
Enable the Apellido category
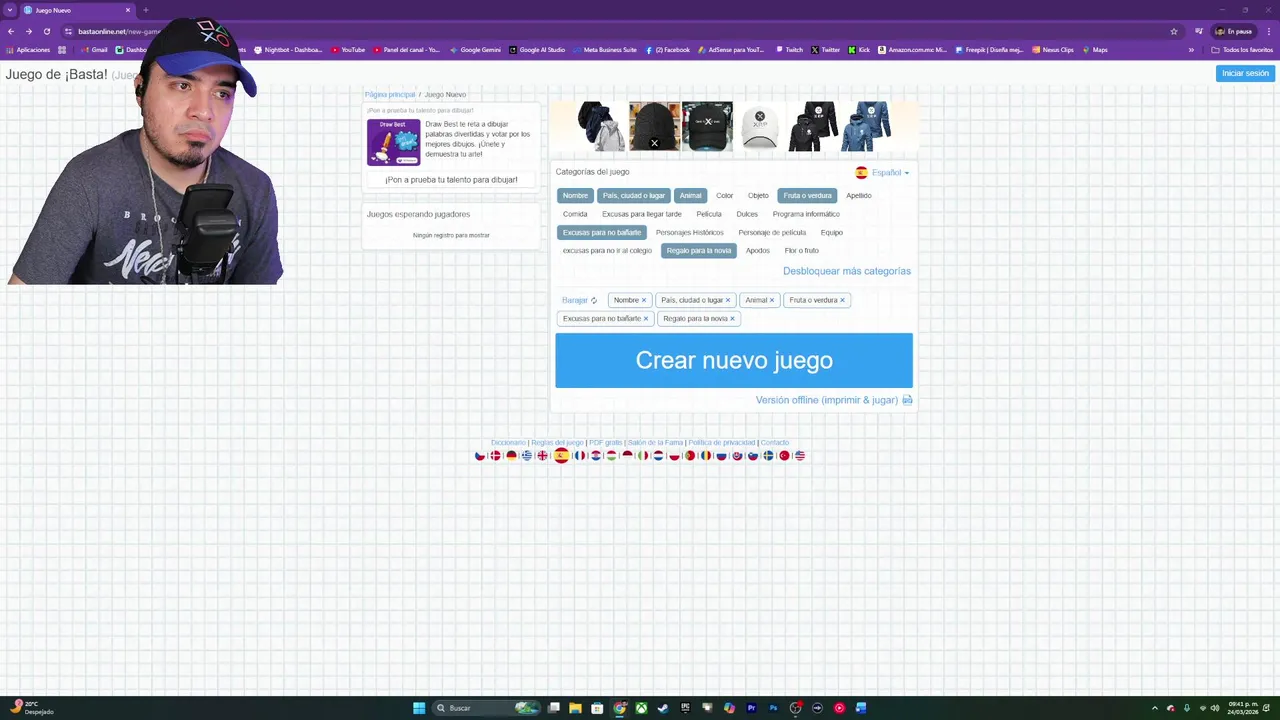[858, 196]
